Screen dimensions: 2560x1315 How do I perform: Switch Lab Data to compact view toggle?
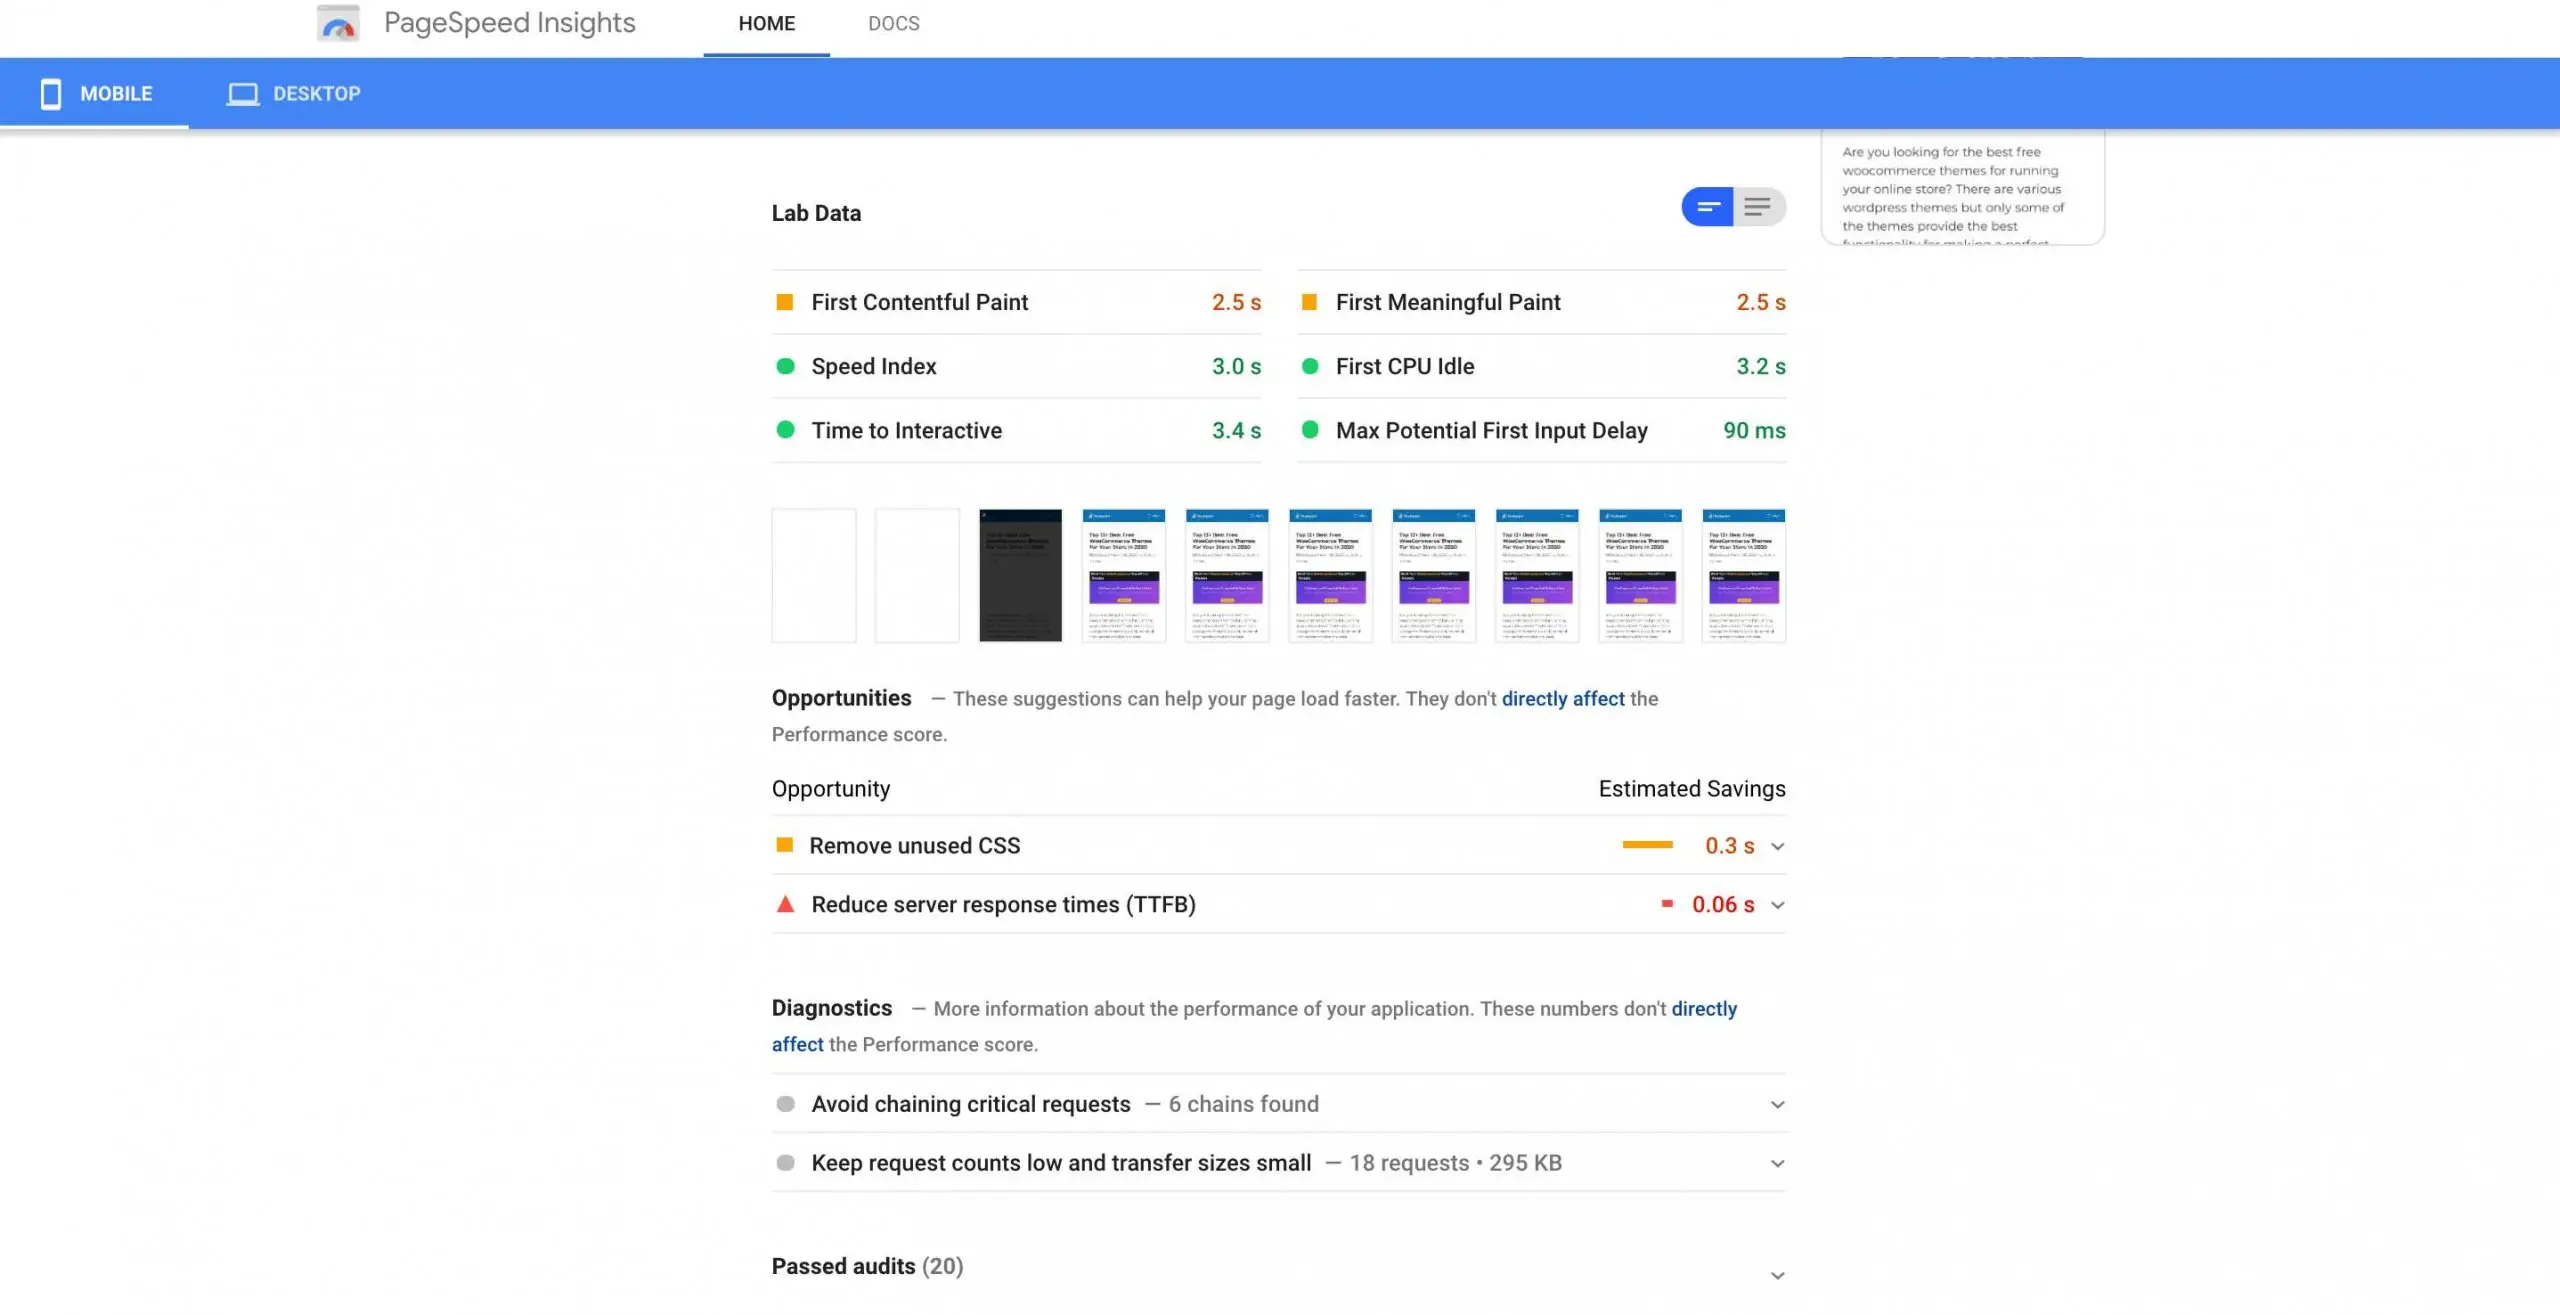coord(1708,207)
